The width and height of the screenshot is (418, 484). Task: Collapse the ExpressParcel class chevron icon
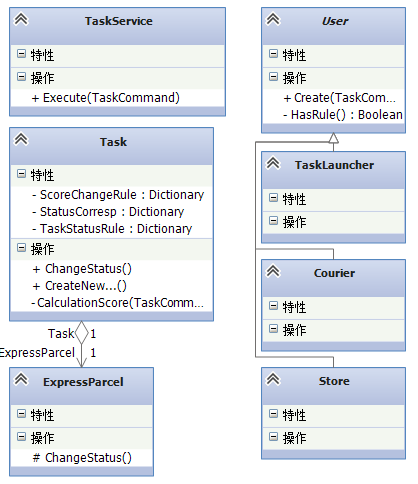pyautogui.click(x=21, y=379)
